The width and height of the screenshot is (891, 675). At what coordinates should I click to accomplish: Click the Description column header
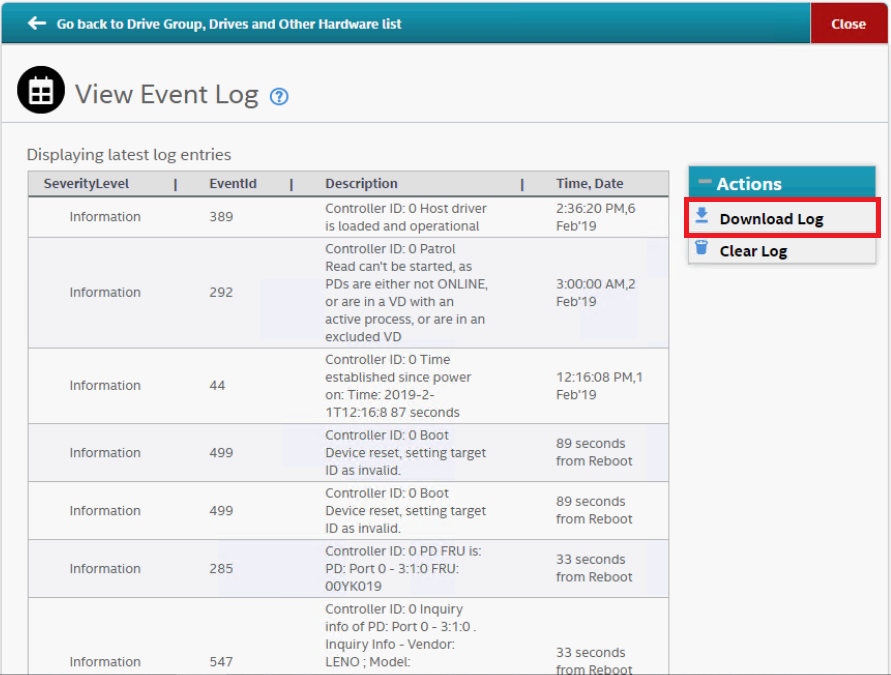361,184
